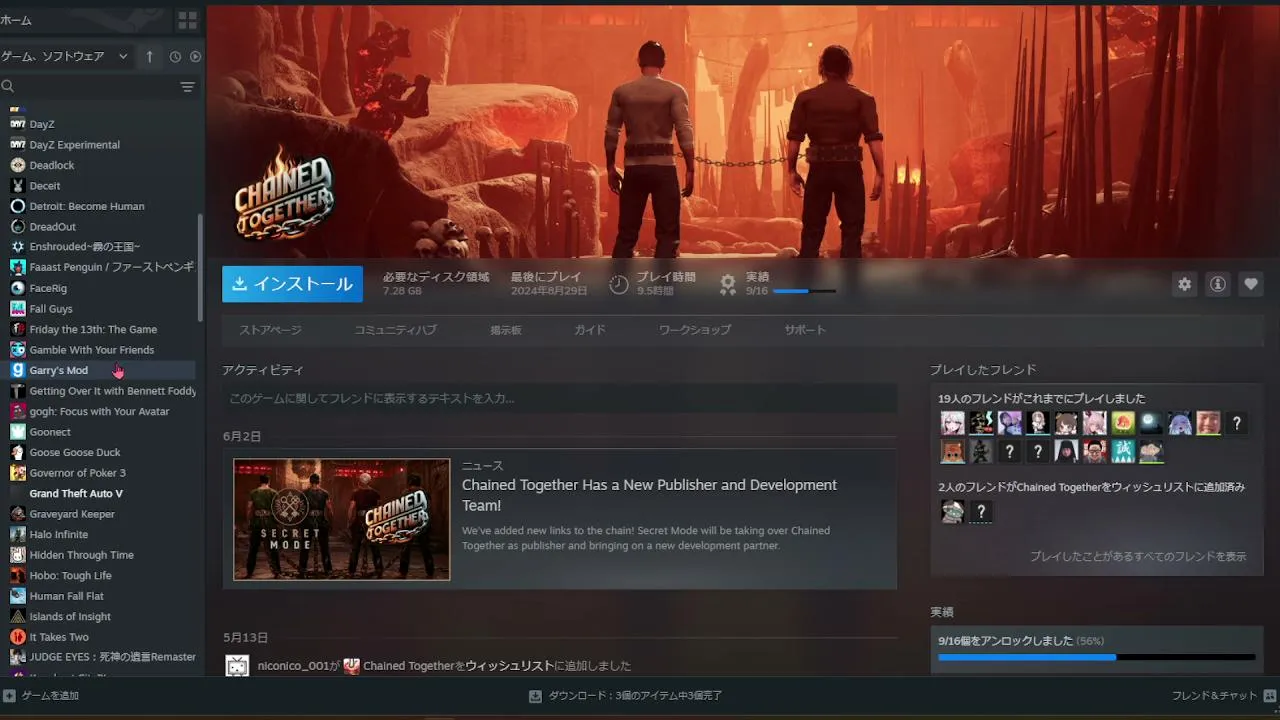Select the Graveyard Keeper icon
This screenshot has width=1280, height=720.
coord(17,514)
